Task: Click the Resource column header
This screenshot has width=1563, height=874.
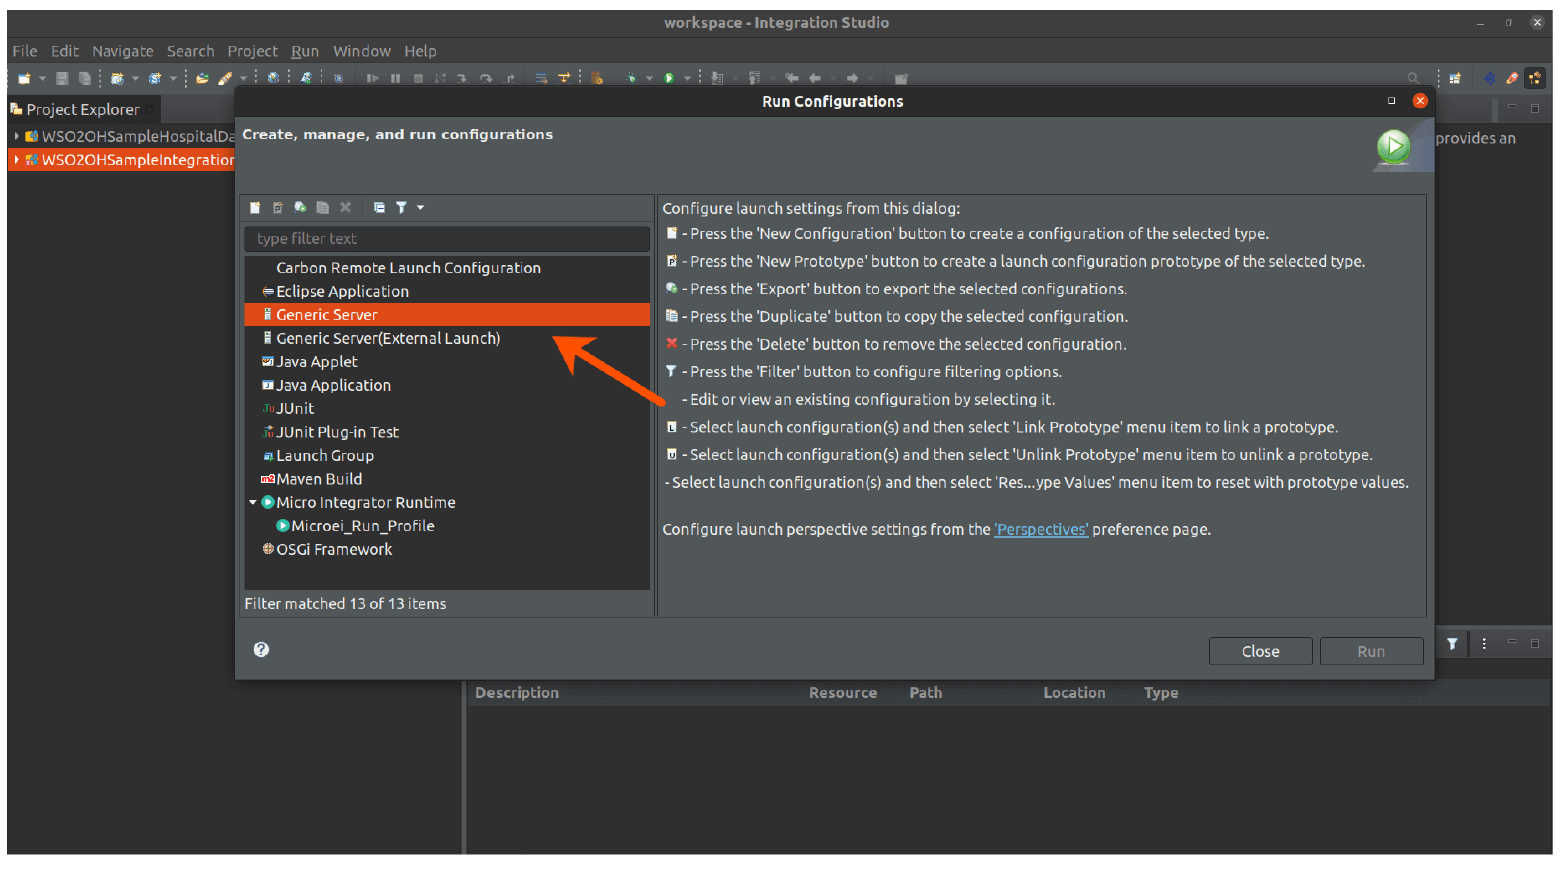Action: pos(843,693)
